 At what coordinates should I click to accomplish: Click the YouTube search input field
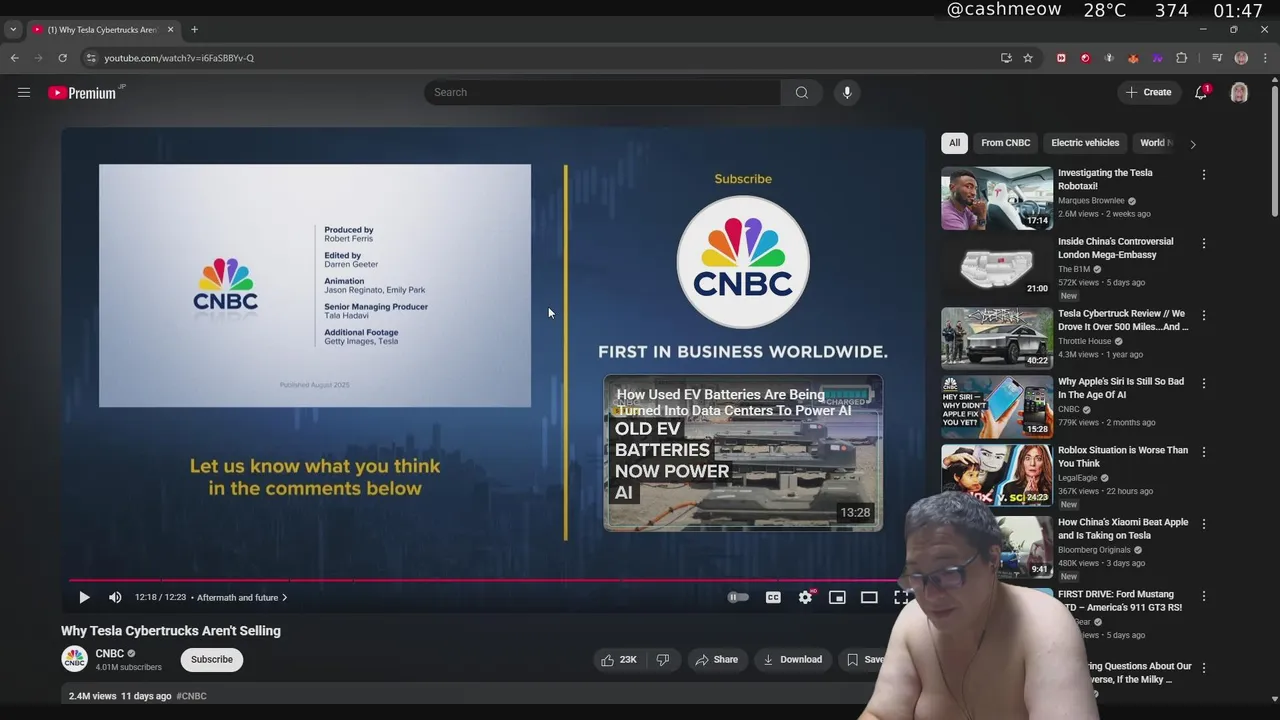pyautogui.click(x=602, y=92)
